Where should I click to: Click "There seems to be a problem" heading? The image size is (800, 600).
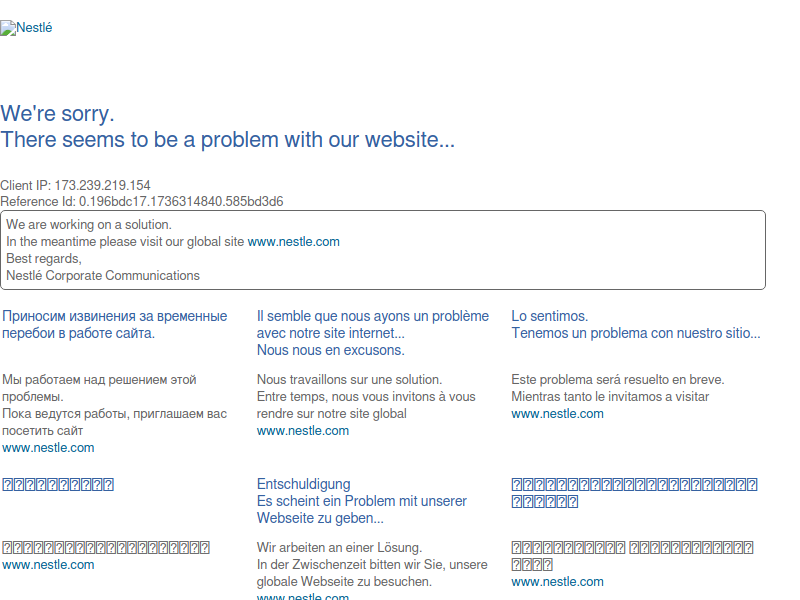click(x=227, y=139)
